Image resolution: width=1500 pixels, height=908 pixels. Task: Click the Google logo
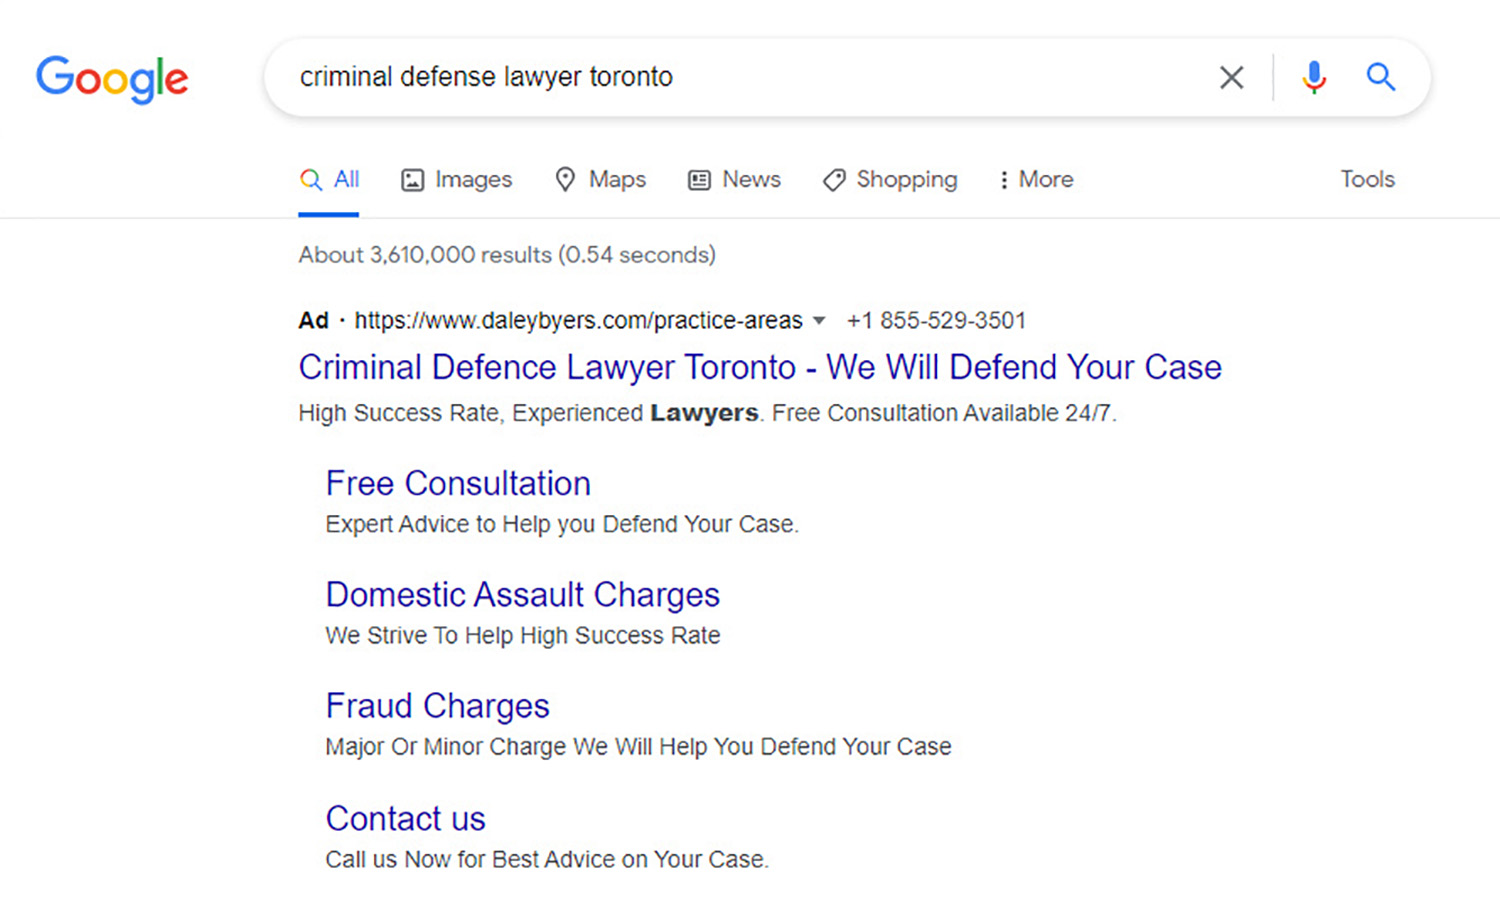tap(112, 78)
